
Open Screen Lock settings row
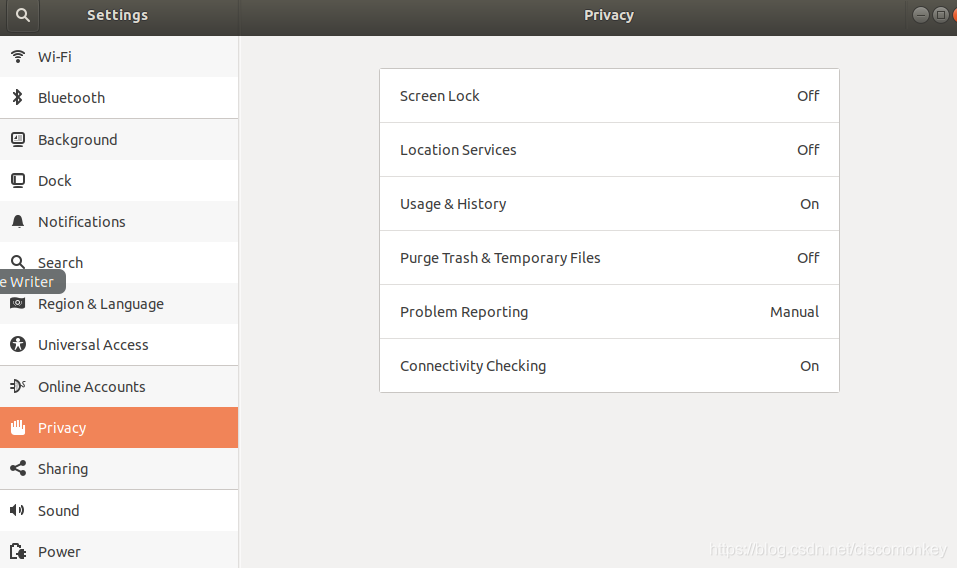pyautogui.click(x=609, y=96)
